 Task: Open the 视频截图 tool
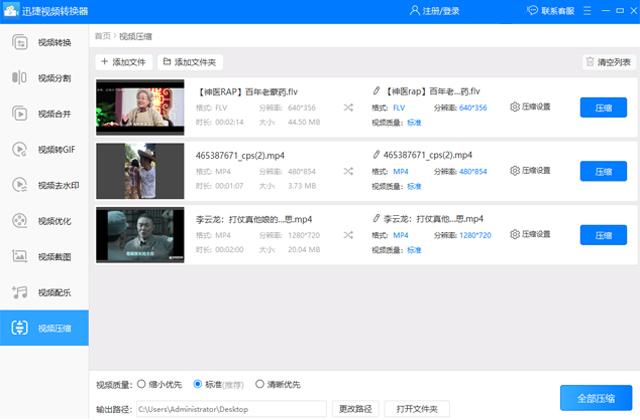[43, 257]
